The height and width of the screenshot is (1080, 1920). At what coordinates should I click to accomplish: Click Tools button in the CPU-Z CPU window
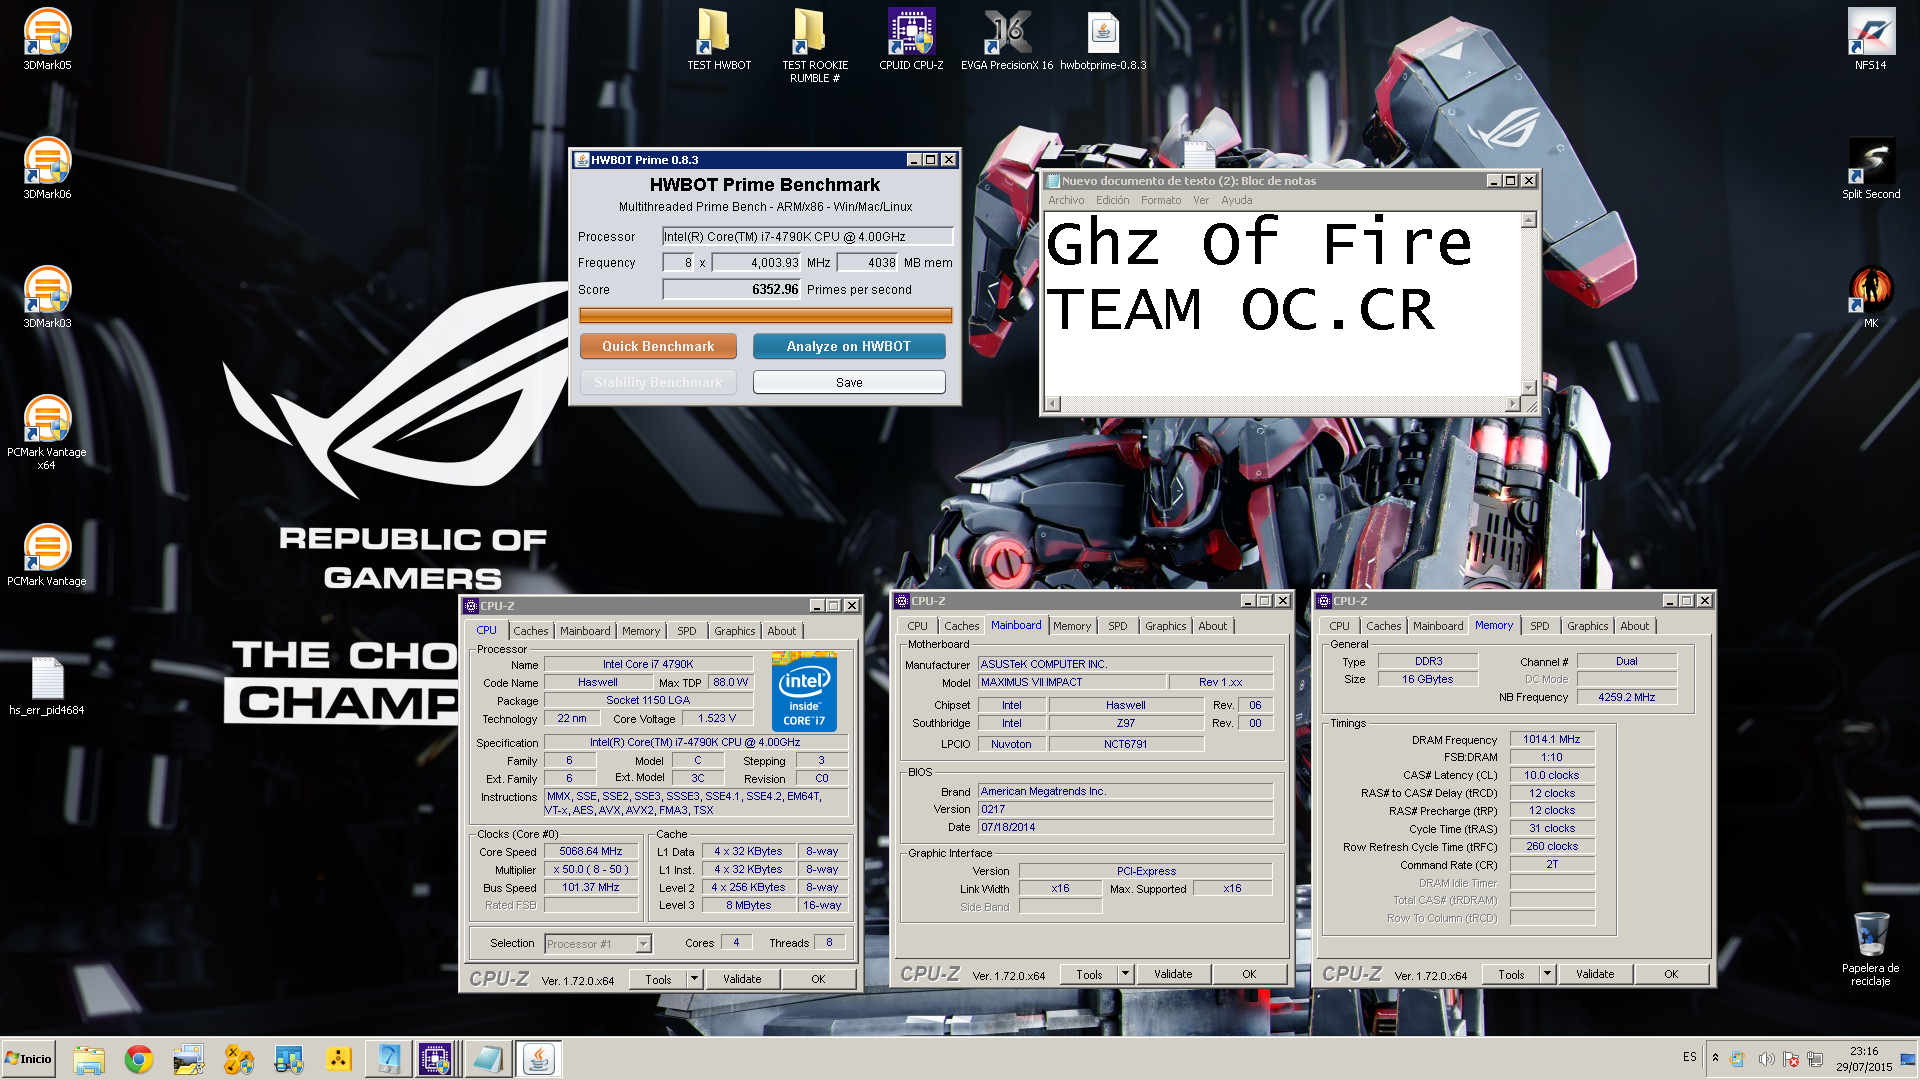point(658,979)
